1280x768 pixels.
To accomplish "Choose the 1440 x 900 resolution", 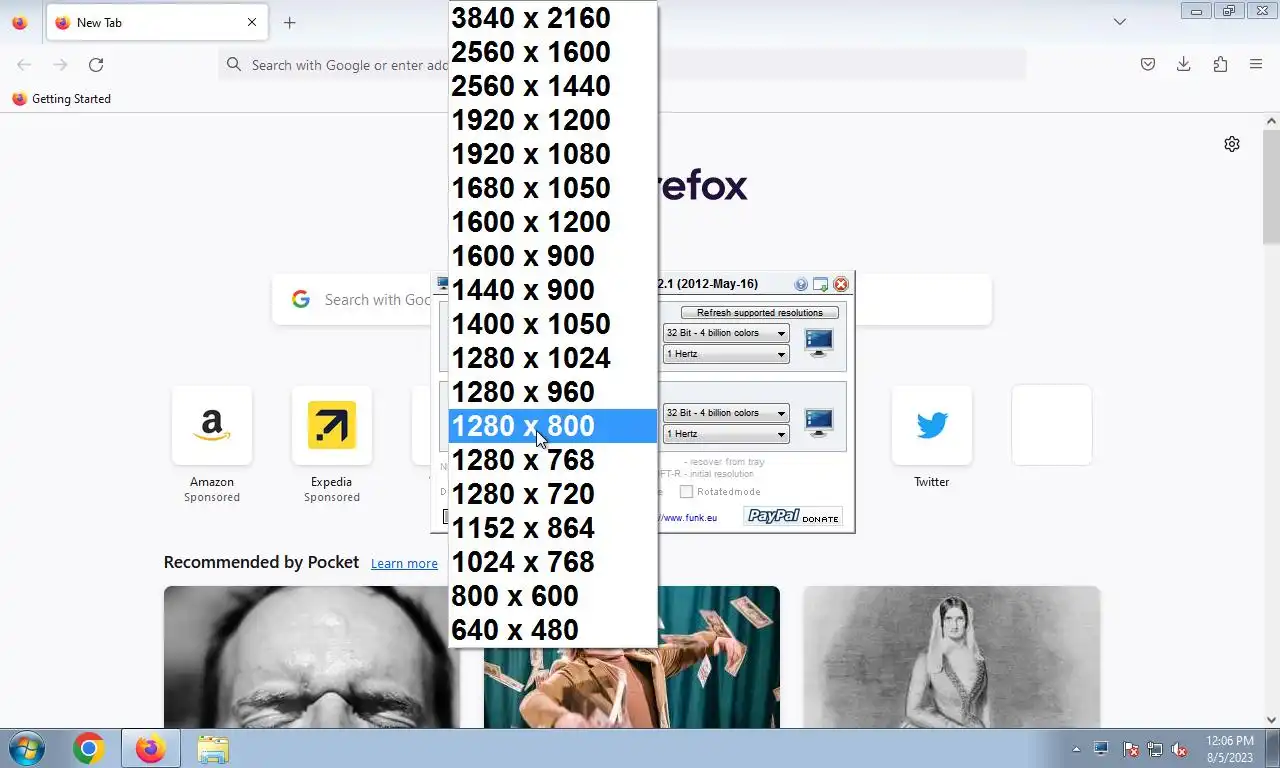I will click(x=553, y=290).
